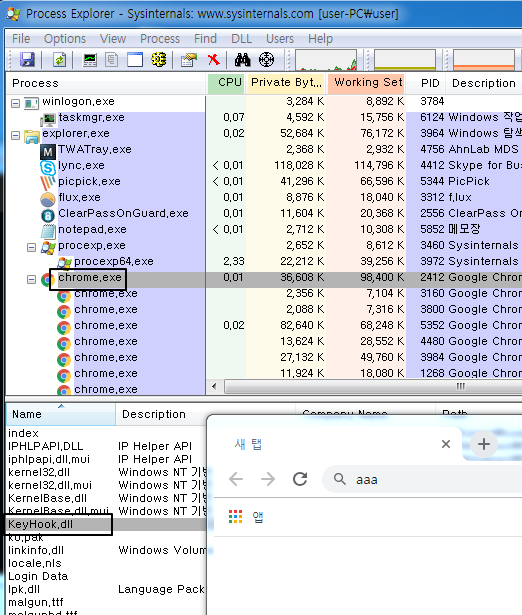
Task: Click the flux.exe icon
Action: [48, 199]
